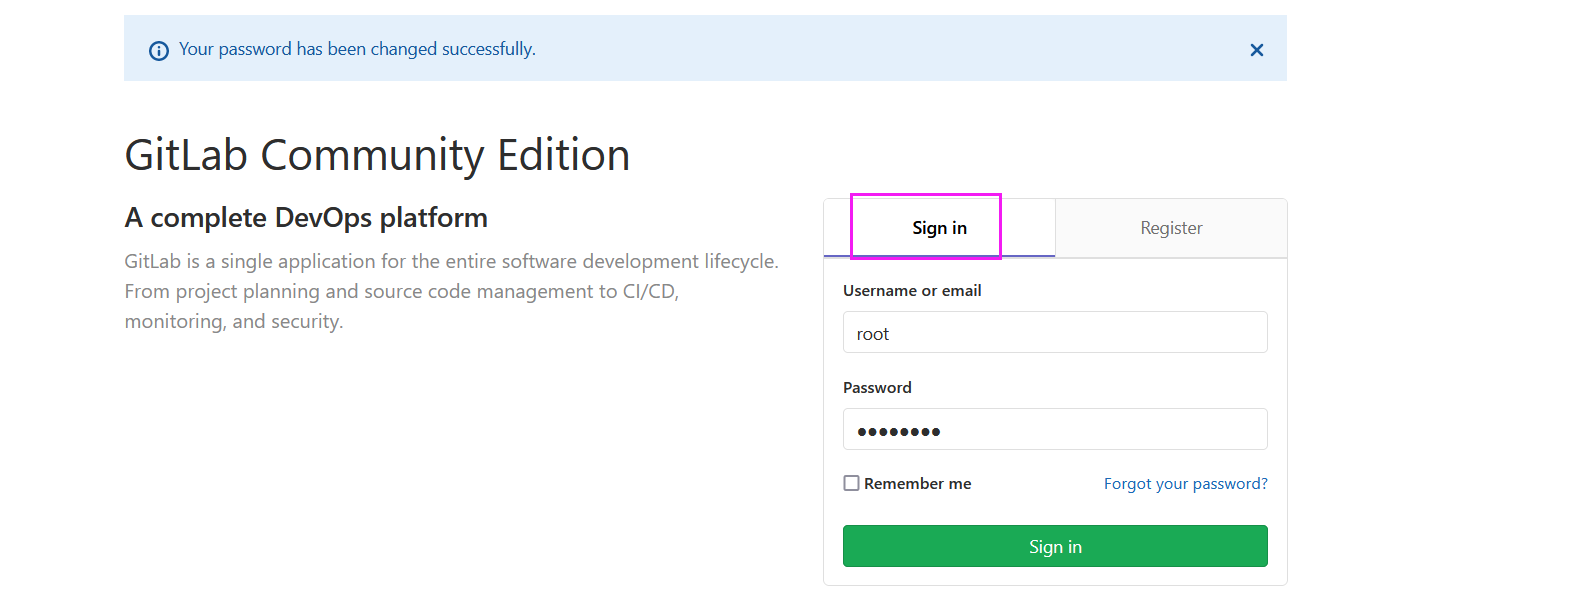Click into the Password input field
The image size is (1576, 611).
click(x=1055, y=430)
